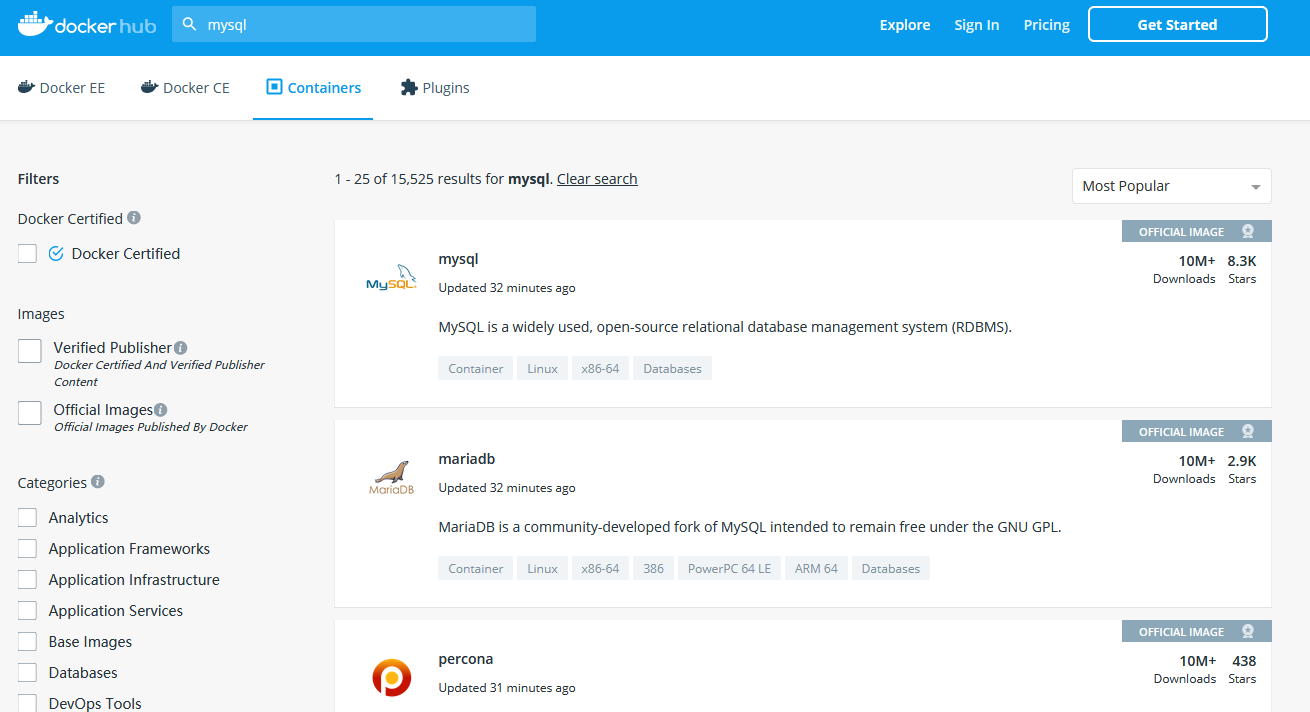Click the puzzle piece Plugins icon

[x=408, y=87]
